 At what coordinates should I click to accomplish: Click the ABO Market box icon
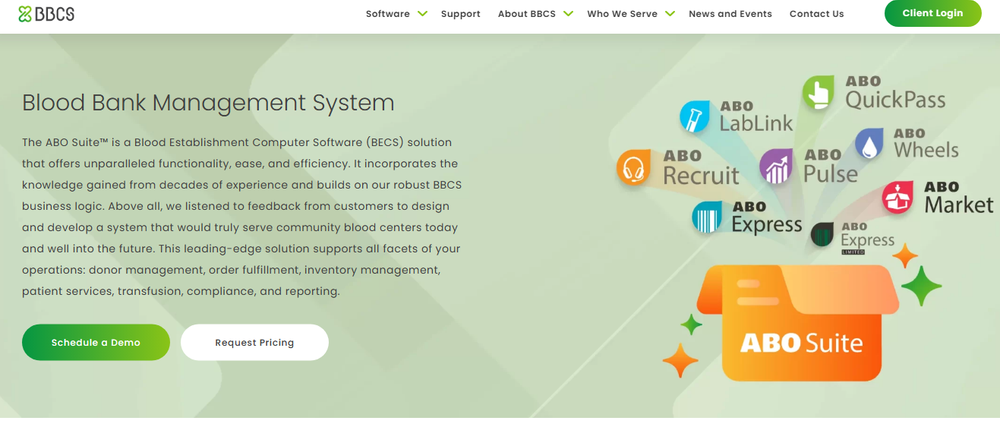tap(898, 197)
